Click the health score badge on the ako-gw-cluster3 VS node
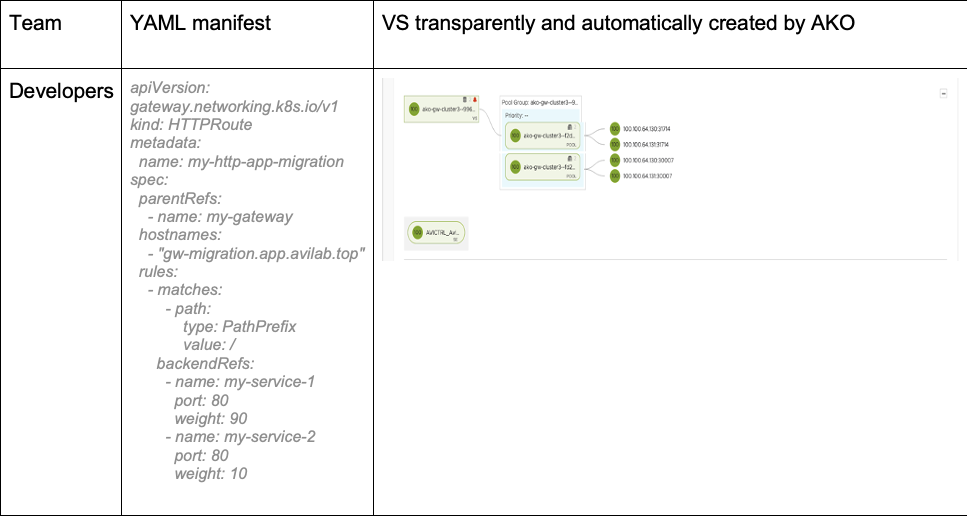Image resolution: width=967 pixels, height=516 pixels. tap(414, 108)
